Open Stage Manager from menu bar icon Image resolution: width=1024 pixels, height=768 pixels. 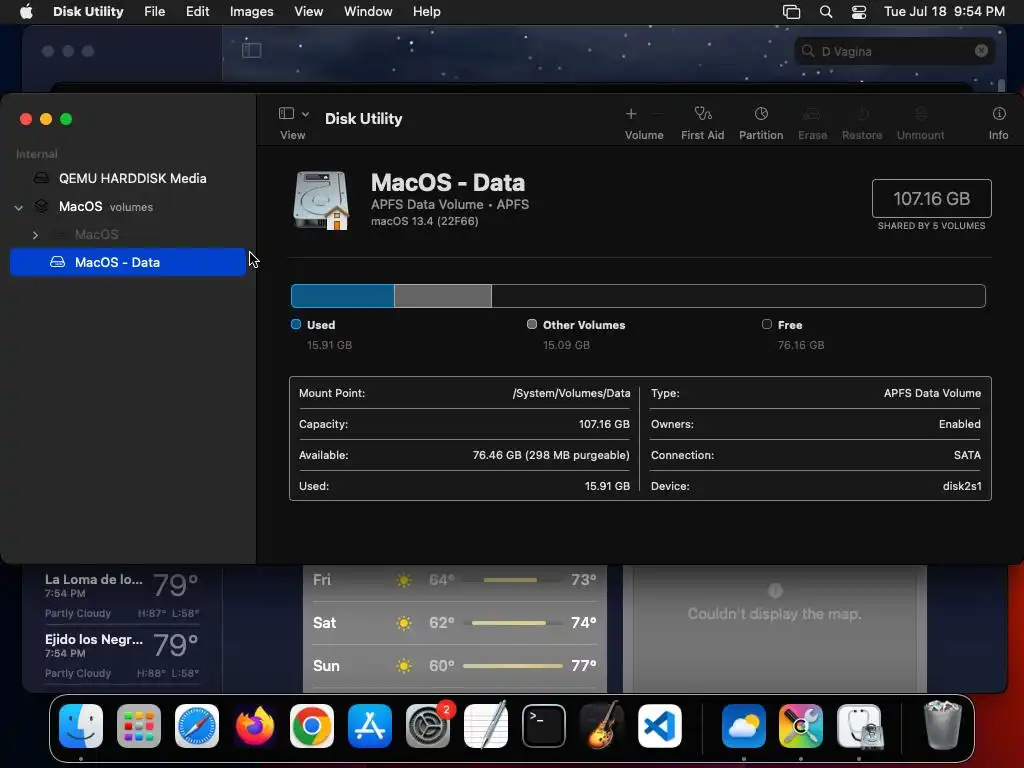pos(792,12)
